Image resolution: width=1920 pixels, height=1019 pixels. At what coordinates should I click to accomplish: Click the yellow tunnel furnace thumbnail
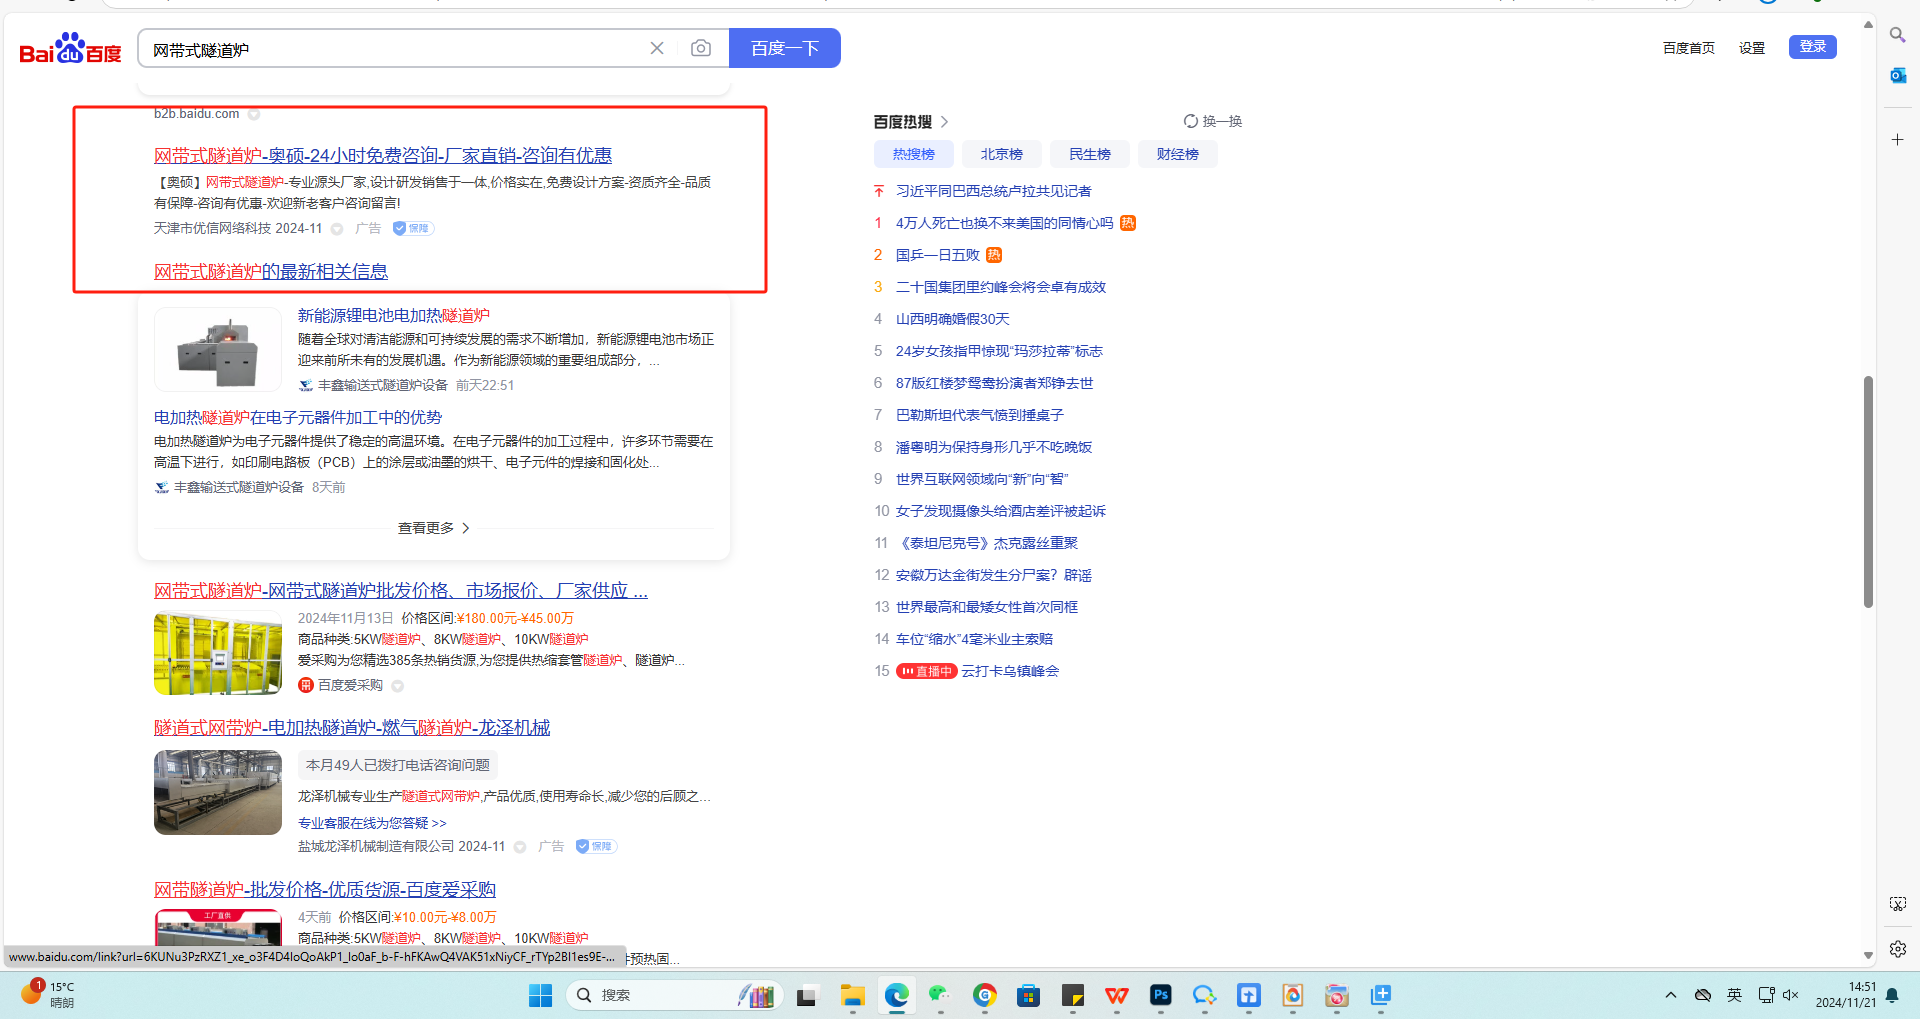(218, 654)
